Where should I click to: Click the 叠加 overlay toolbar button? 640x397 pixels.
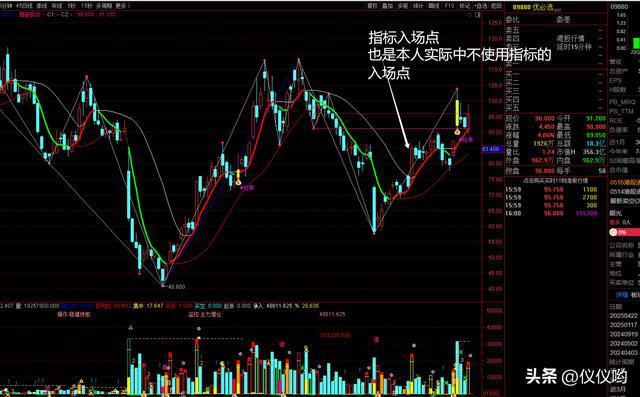[x=387, y=6]
